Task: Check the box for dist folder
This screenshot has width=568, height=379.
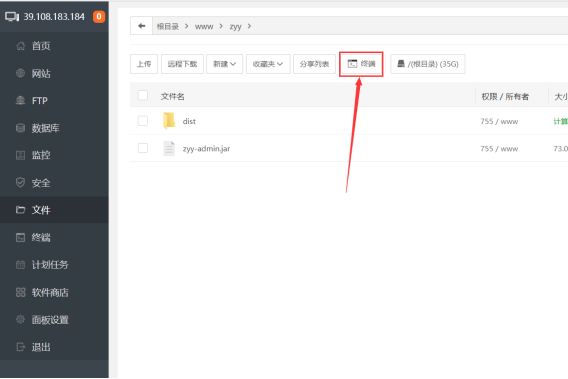Action: (143, 121)
